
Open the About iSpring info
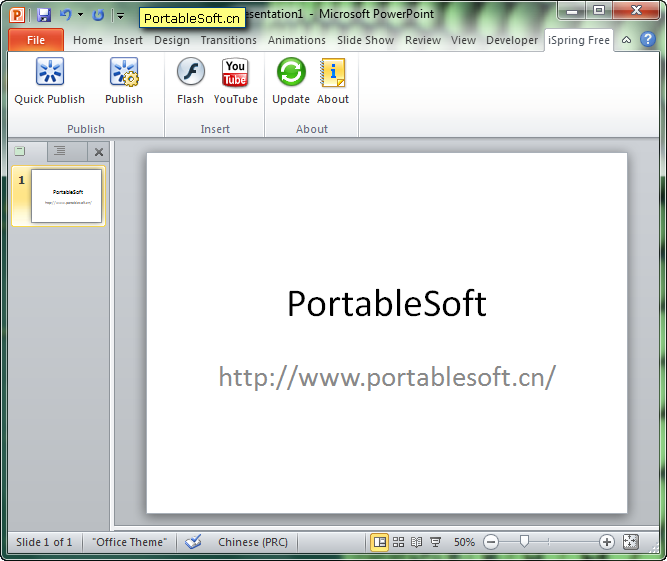[333, 81]
